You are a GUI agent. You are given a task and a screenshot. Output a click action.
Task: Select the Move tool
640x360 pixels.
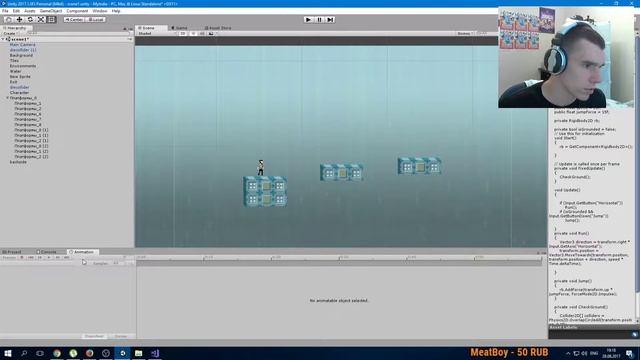click(19, 19)
